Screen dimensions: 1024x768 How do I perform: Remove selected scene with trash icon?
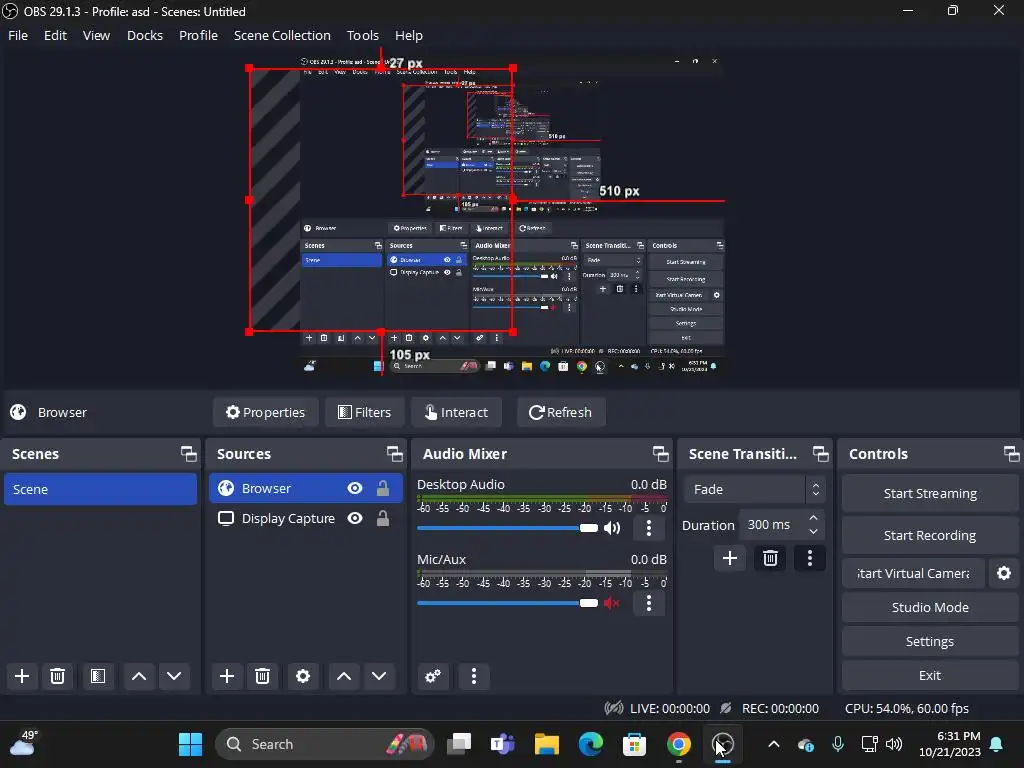click(x=57, y=676)
